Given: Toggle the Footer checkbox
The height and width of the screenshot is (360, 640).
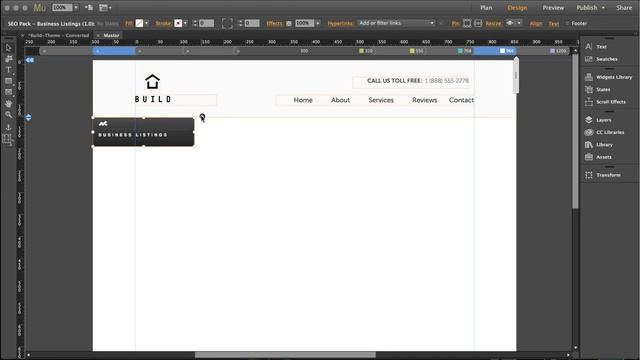Looking at the screenshot, I should click(x=567, y=24).
